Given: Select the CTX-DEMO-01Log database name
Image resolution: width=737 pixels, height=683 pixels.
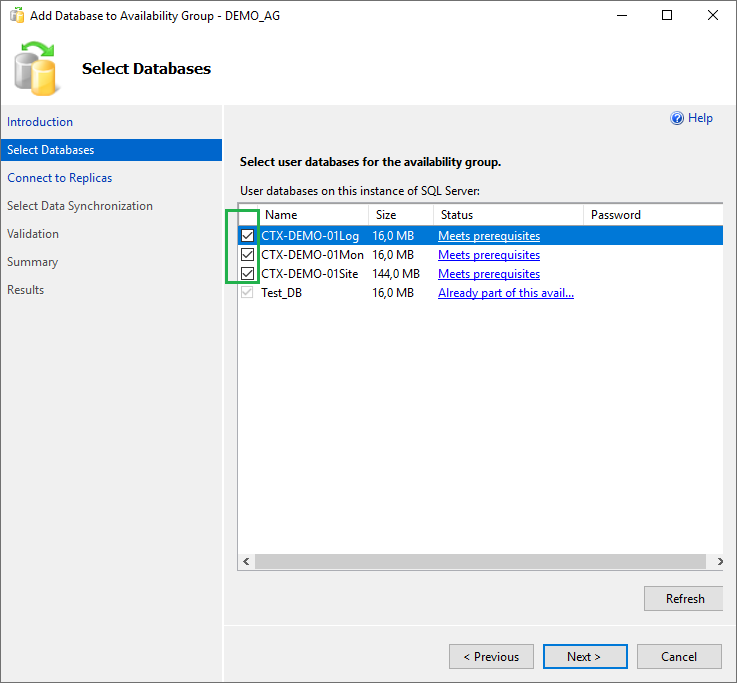Looking at the screenshot, I should click(x=310, y=236).
